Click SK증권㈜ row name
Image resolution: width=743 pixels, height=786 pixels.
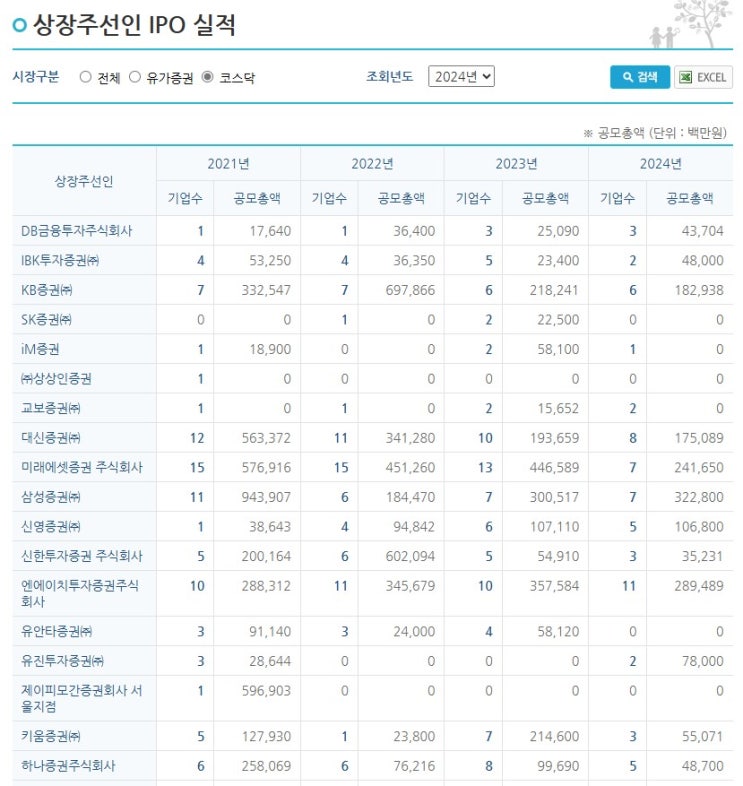click(x=47, y=319)
